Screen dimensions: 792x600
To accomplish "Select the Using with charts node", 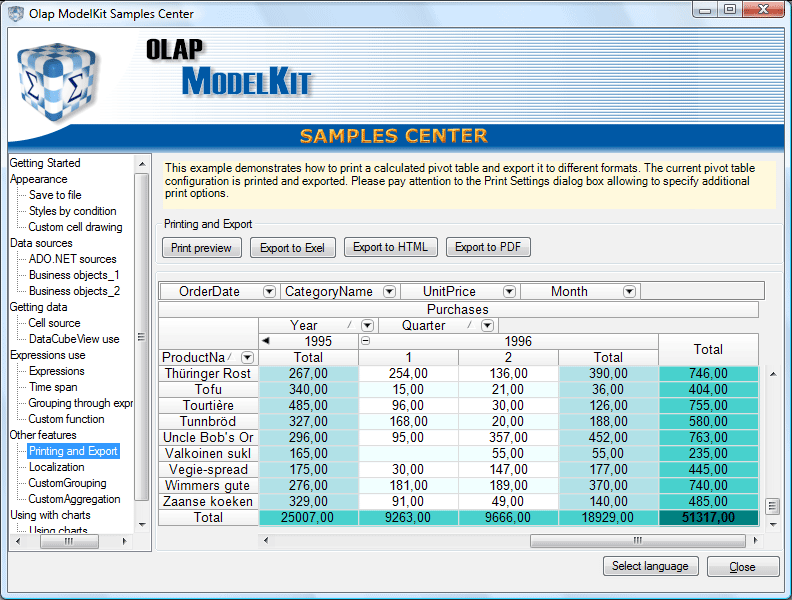I will point(50,515).
